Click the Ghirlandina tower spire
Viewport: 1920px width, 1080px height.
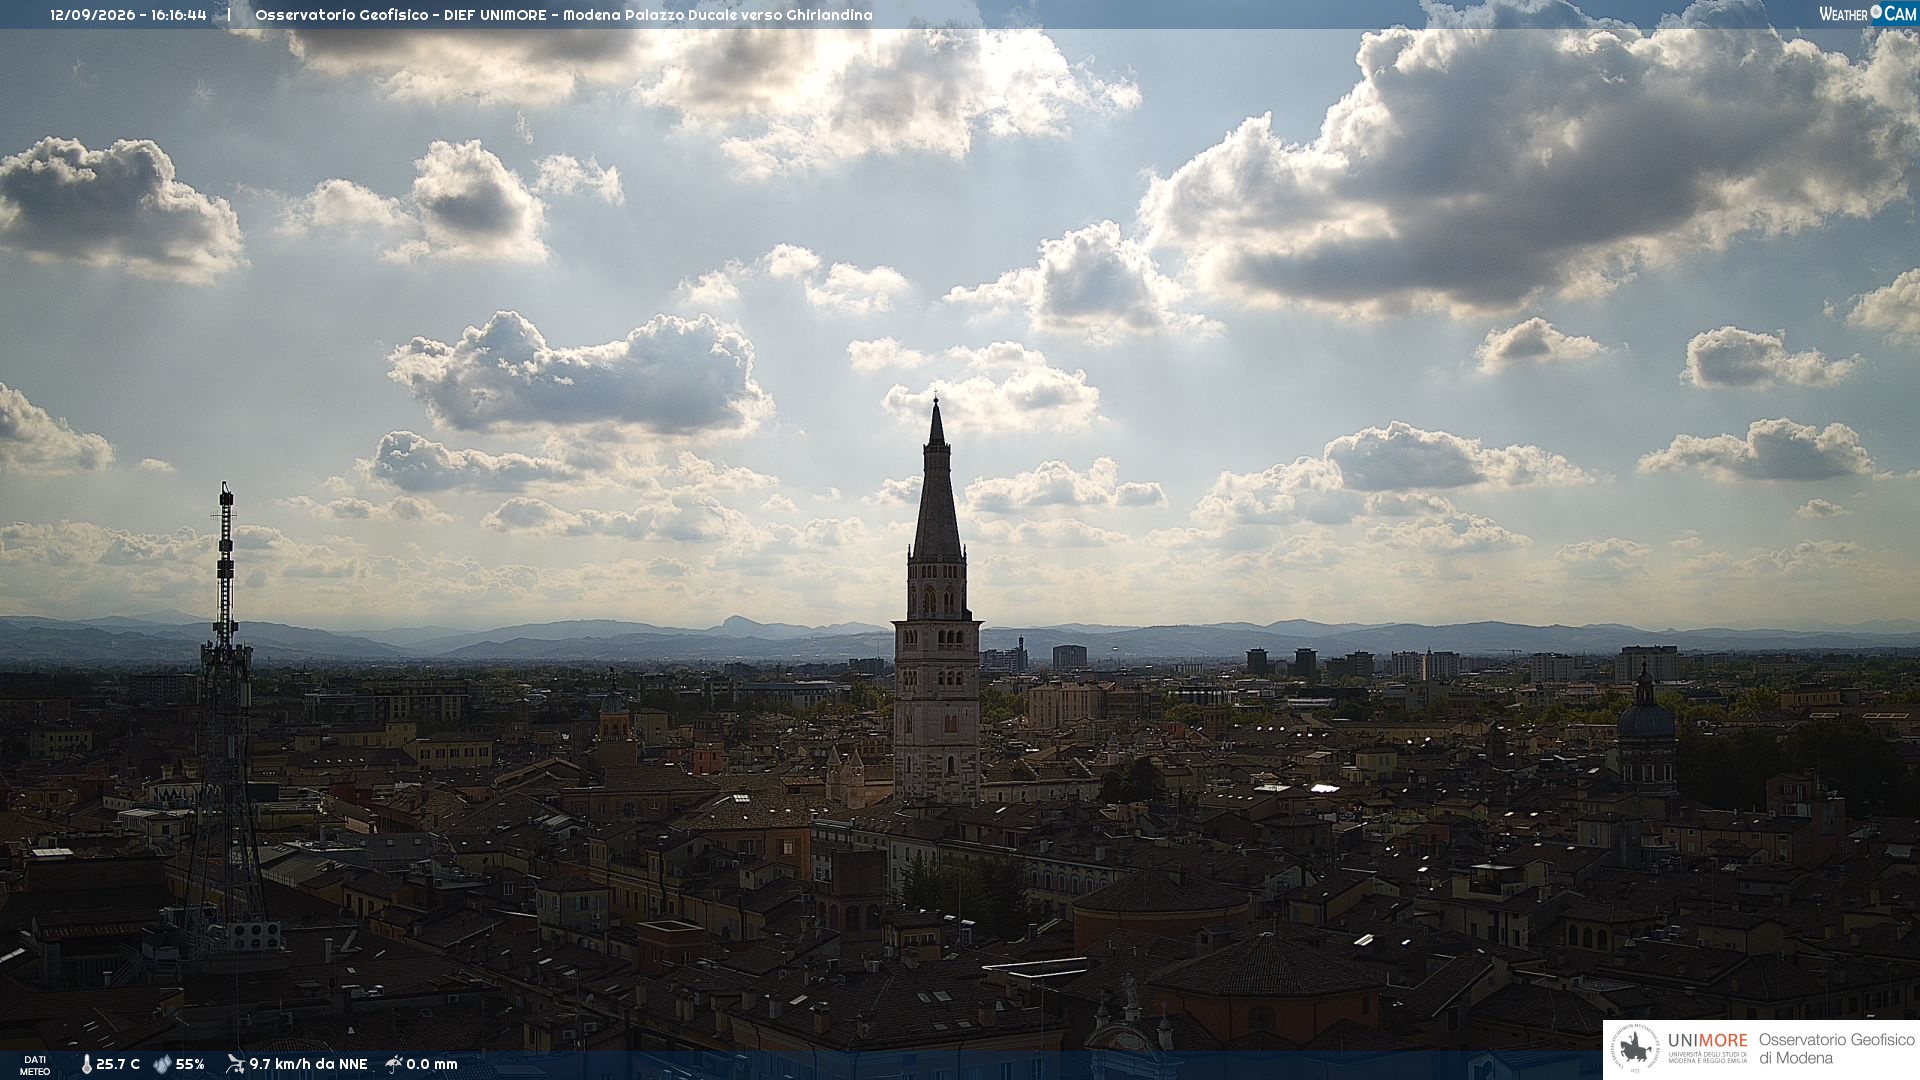pyautogui.click(x=937, y=478)
